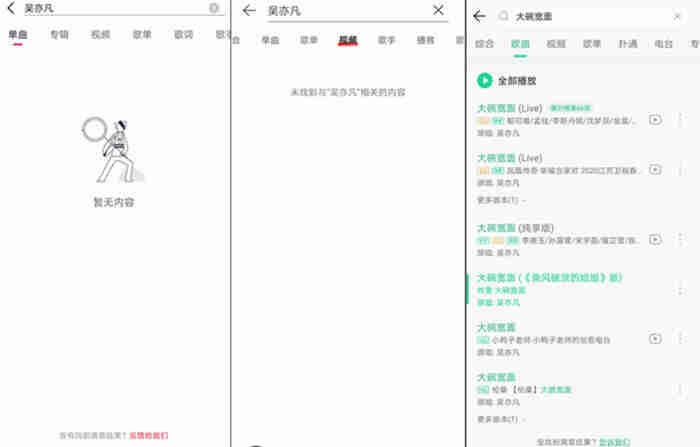Open more options for first 大碗宽面 (Live)

tap(681, 119)
